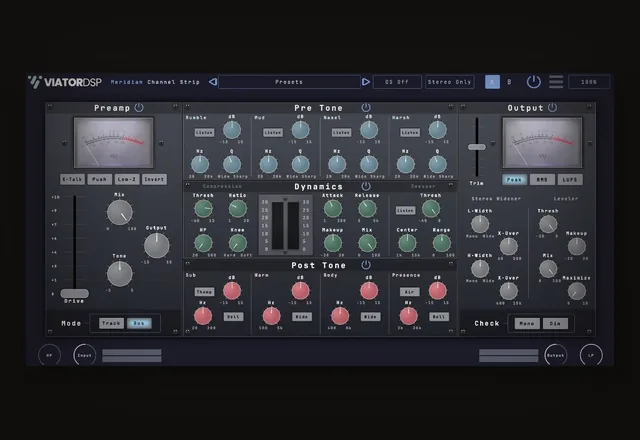Toggle the Dynamics section power icon

point(366,186)
